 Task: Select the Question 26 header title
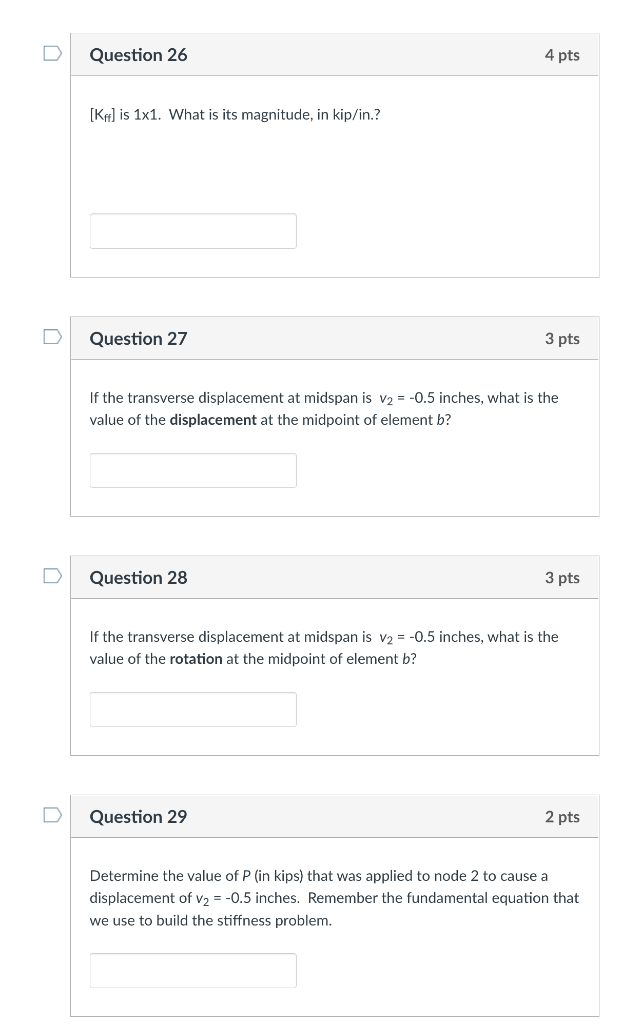click(138, 55)
